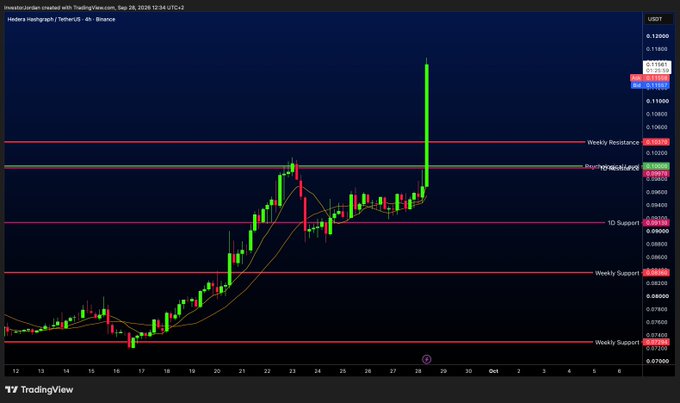Click the 0.08000 price axis value

pos(657,296)
